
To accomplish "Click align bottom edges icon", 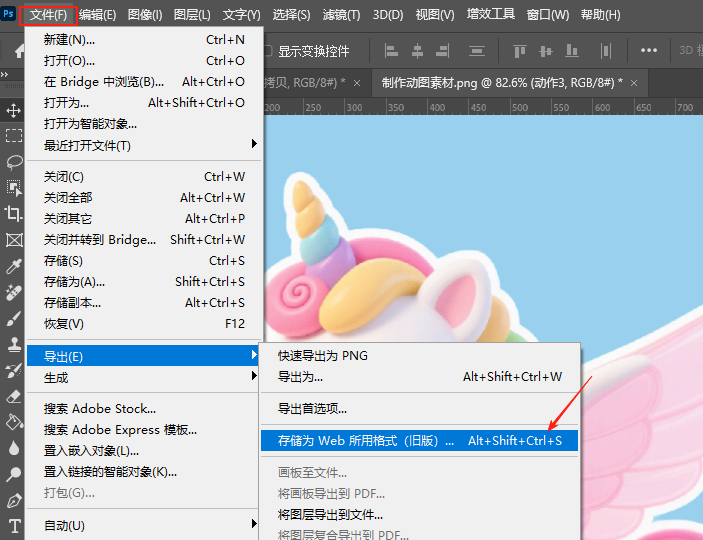I will (572, 51).
